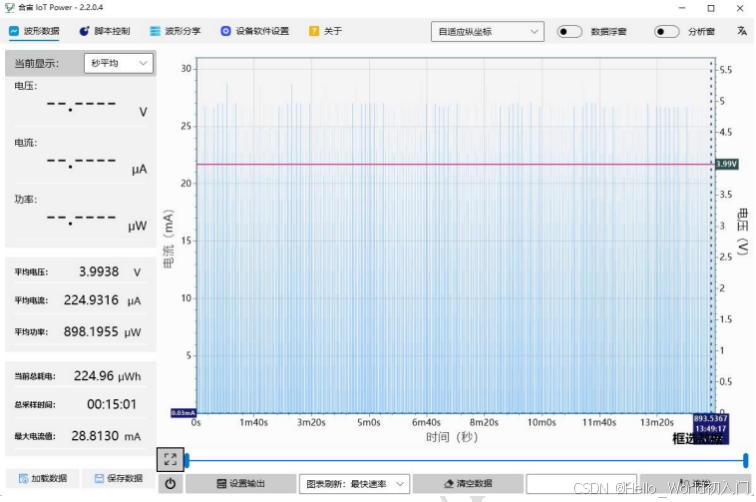The image size is (756, 502).
Task: Click the language translation icon
Action: pyautogui.click(x=742, y=31)
